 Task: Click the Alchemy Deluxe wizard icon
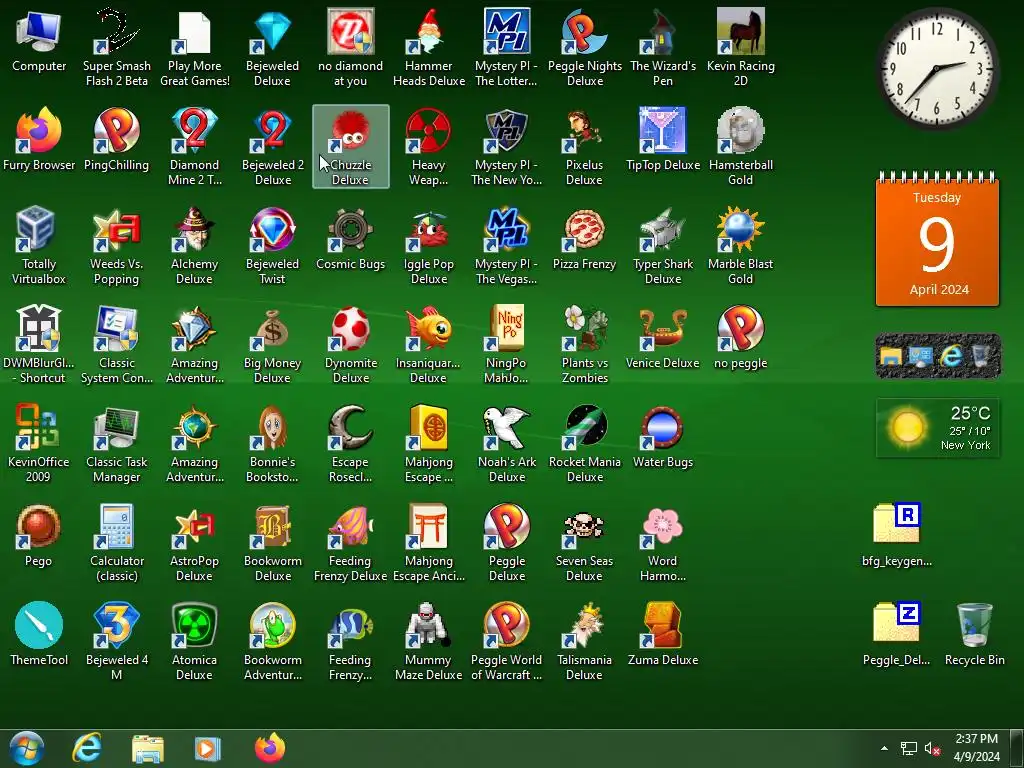point(194,246)
